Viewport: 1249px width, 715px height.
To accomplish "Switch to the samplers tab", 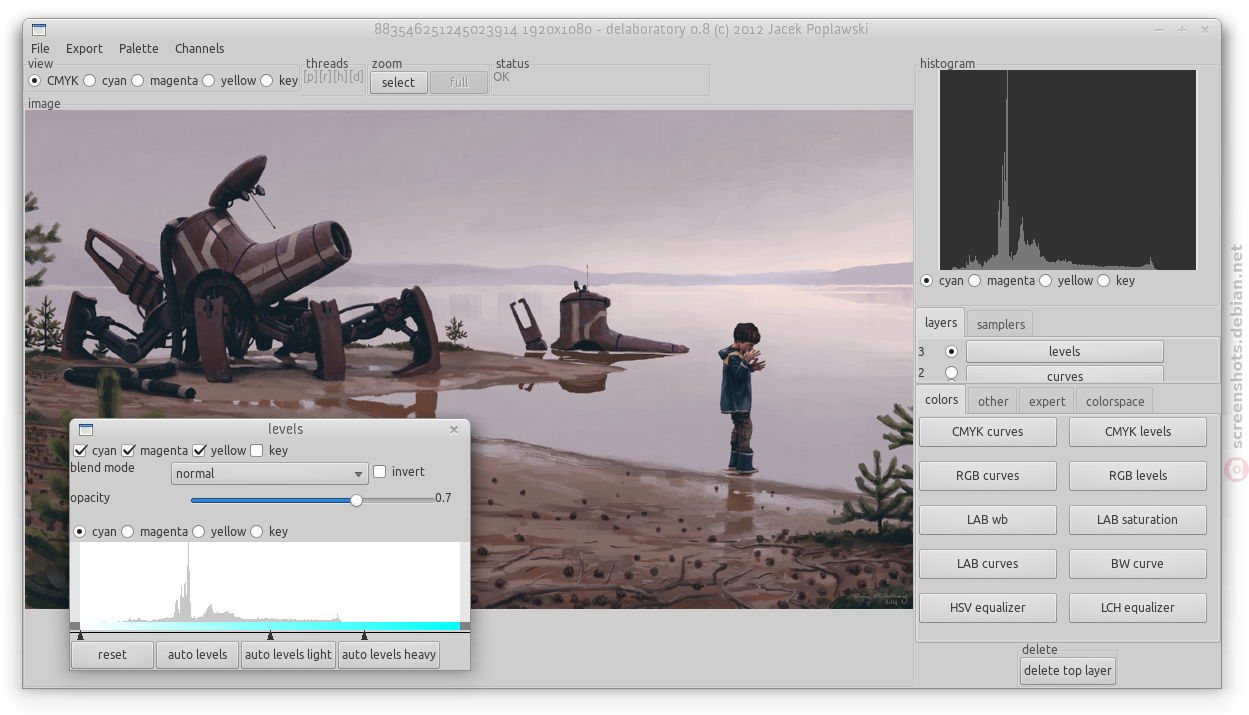I will point(1001,324).
